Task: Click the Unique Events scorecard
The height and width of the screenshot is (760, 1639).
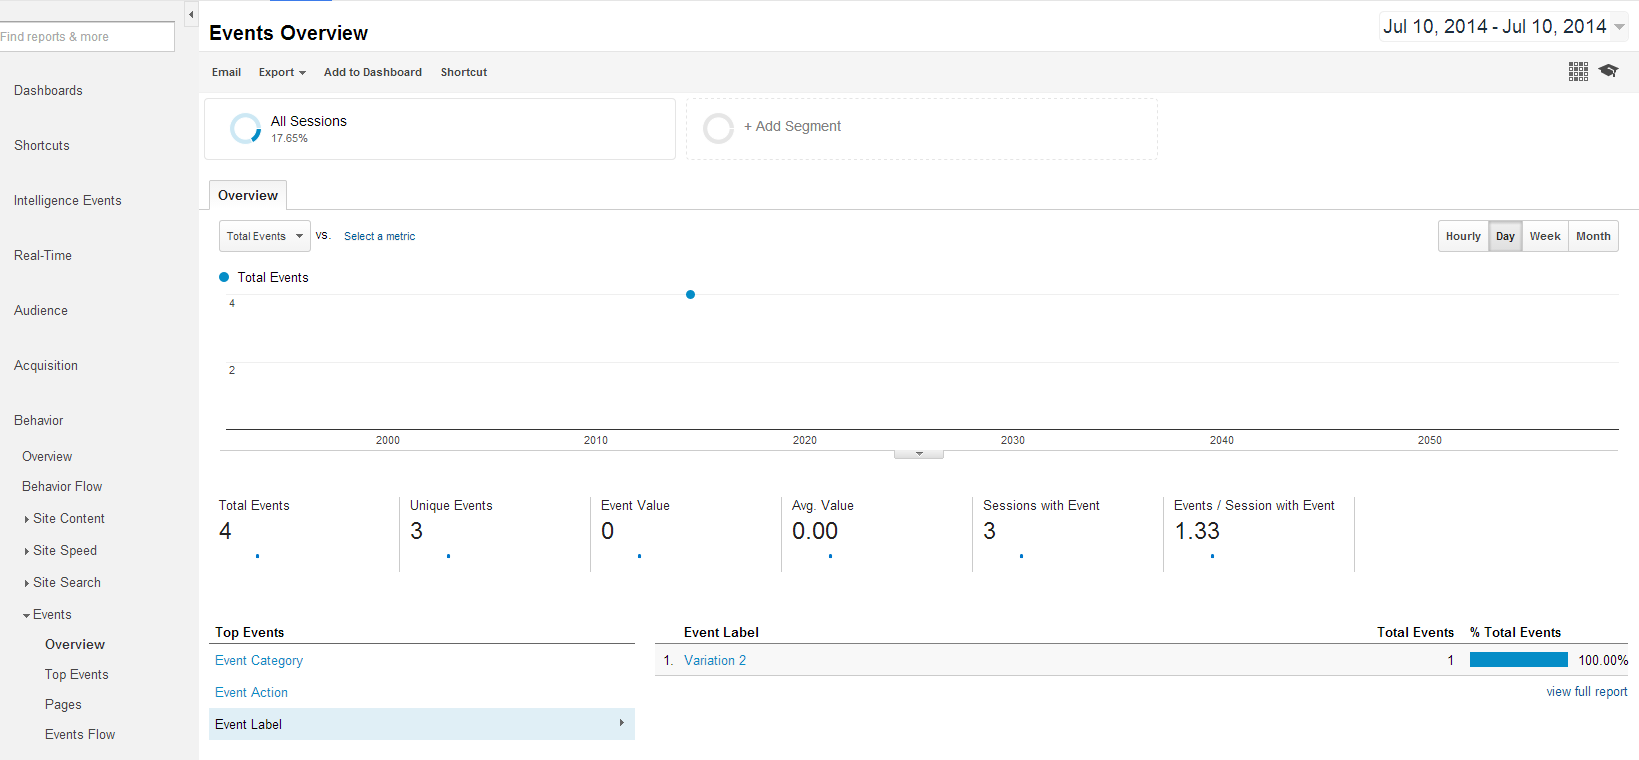Action: (495, 532)
